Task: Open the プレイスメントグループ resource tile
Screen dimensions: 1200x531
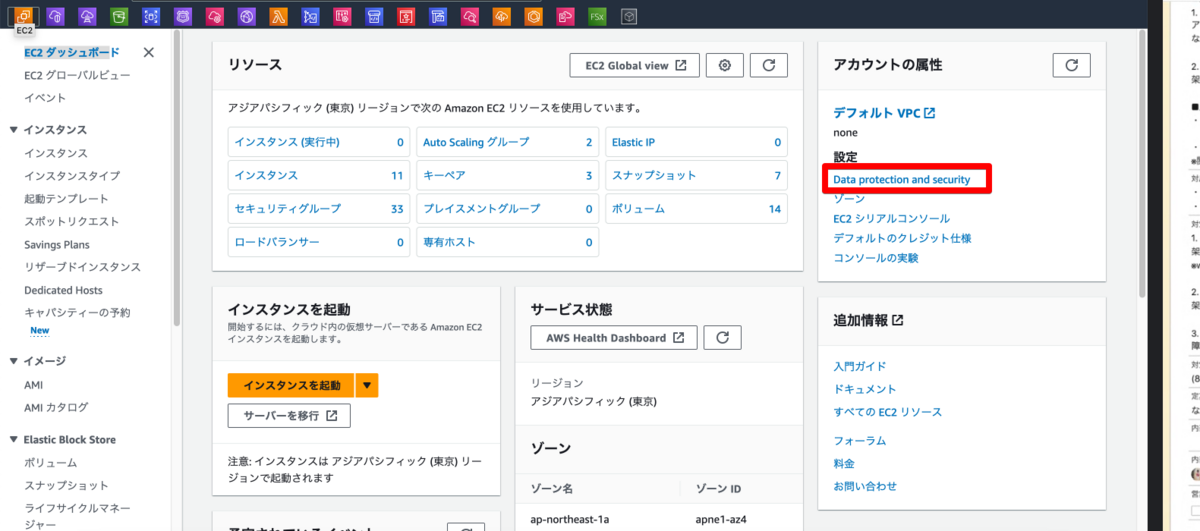Action: (507, 208)
